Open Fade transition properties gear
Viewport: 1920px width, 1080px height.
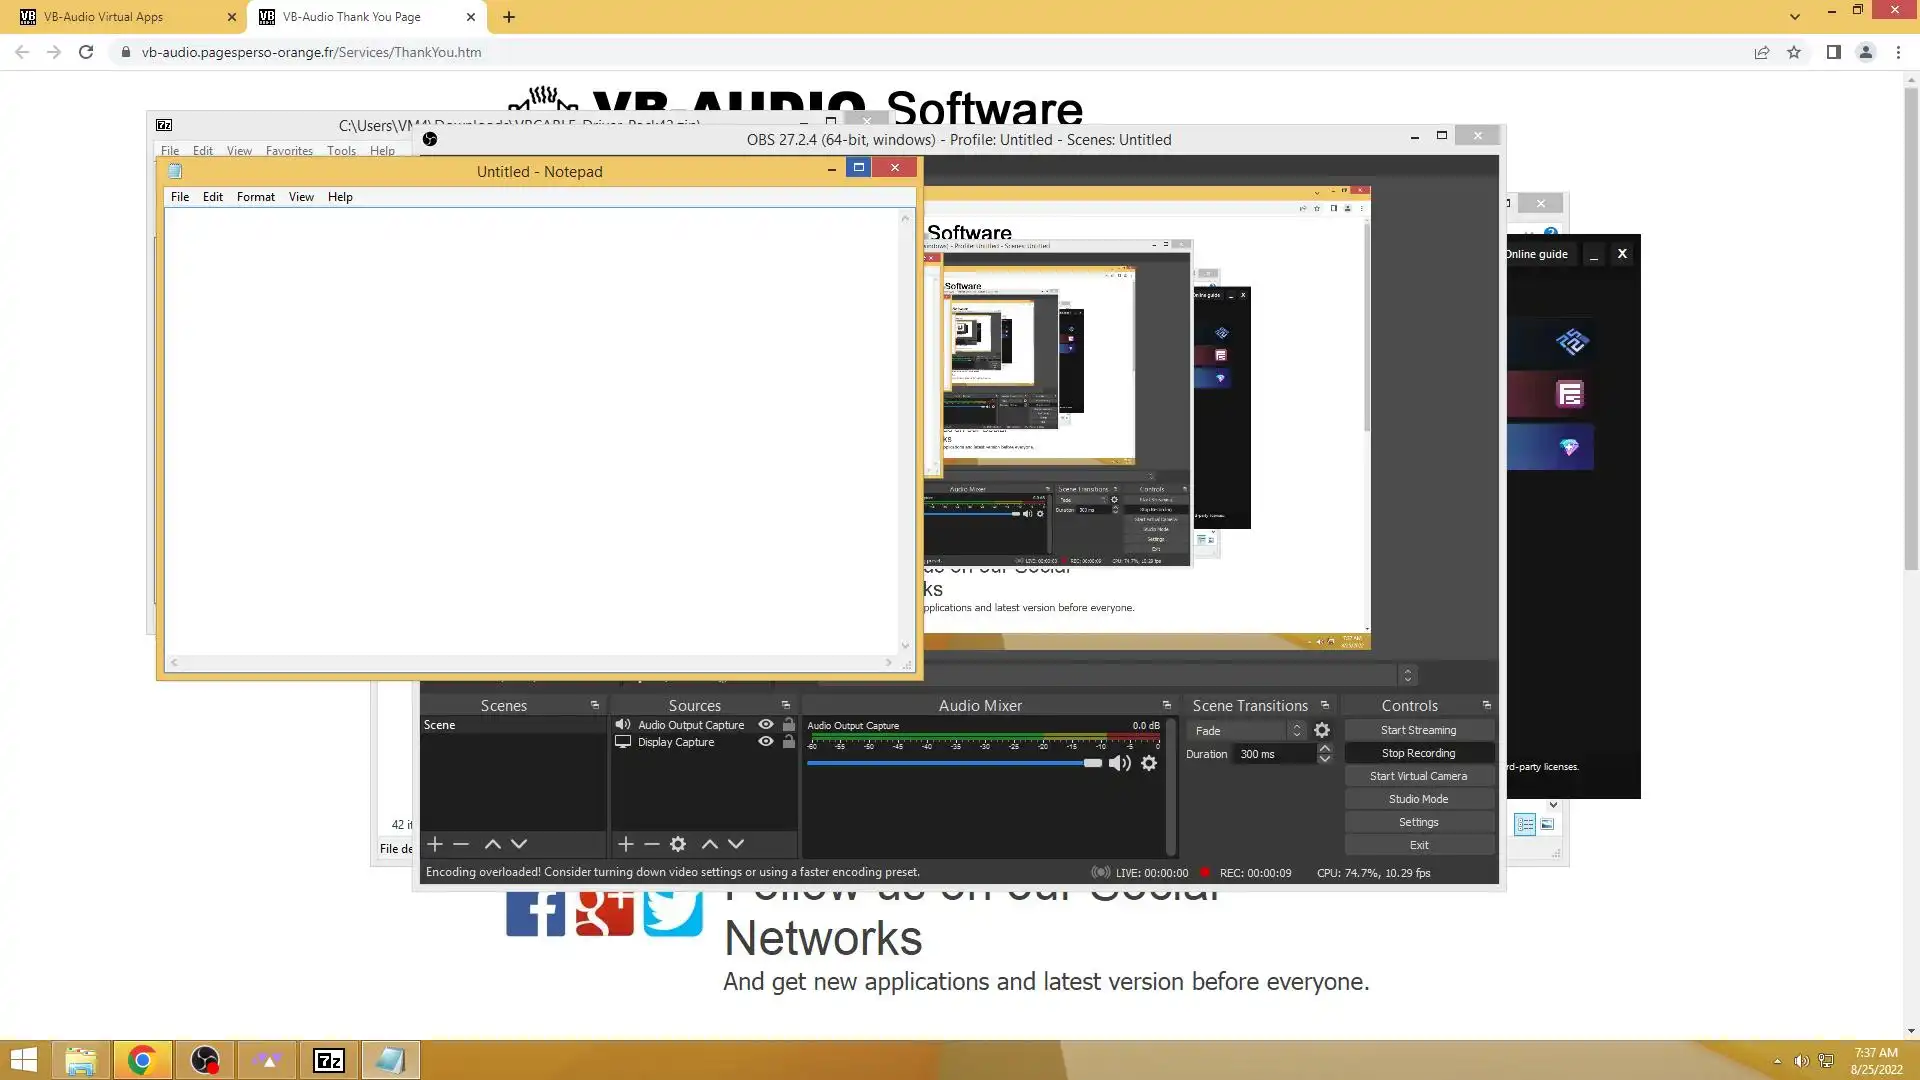(1322, 731)
